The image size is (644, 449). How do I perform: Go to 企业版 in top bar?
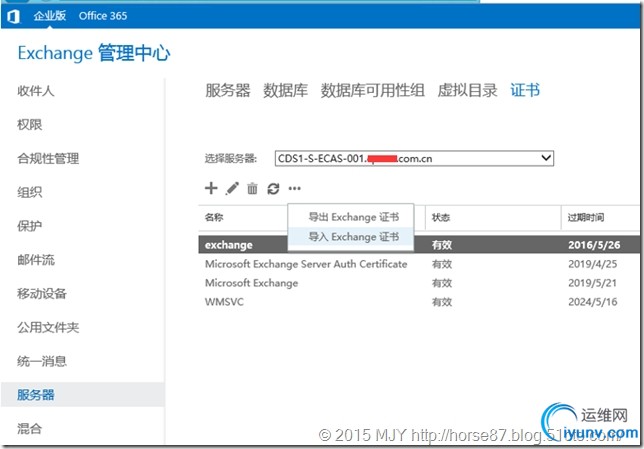pyautogui.click(x=50, y=16)
